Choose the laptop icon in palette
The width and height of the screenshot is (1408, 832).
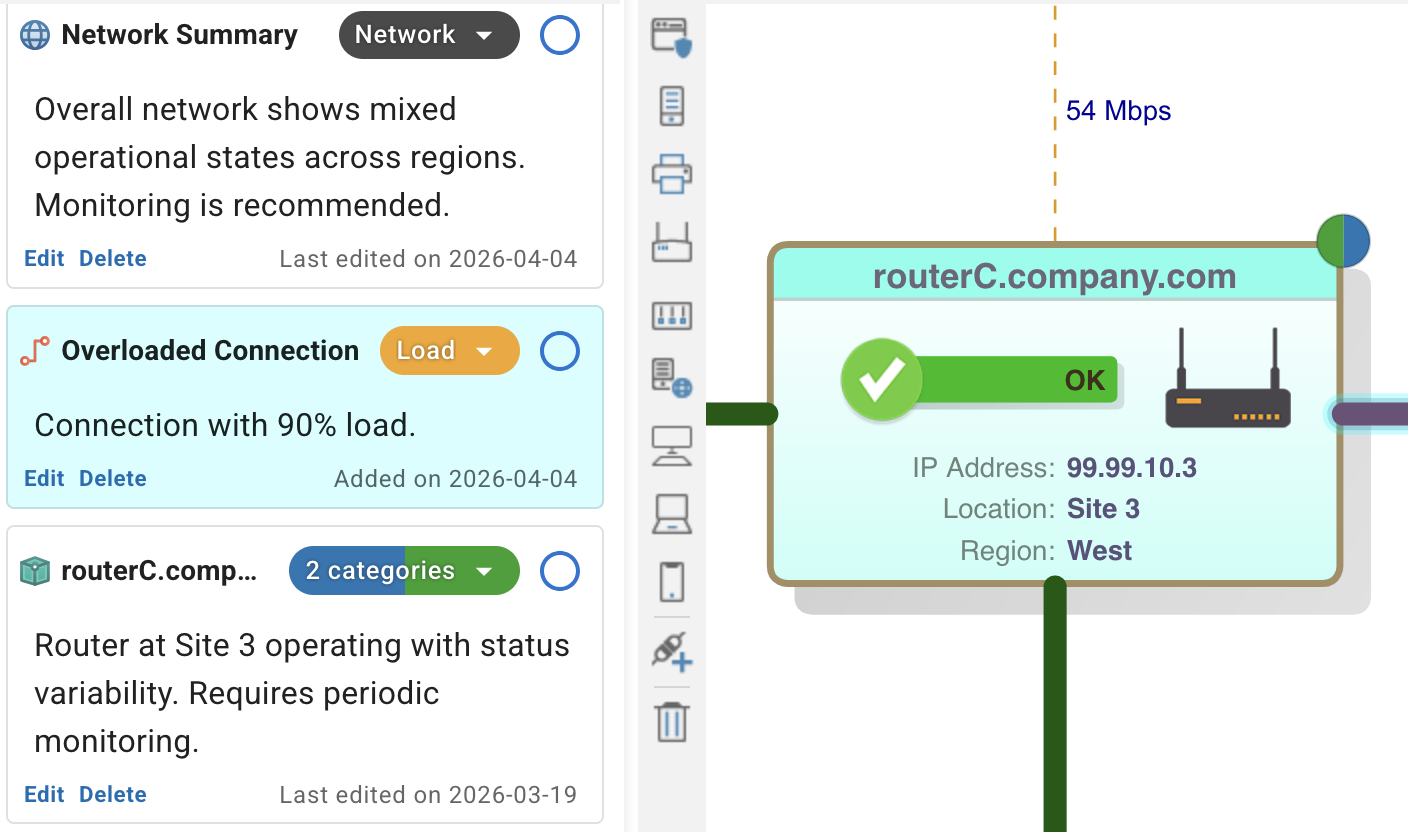[x=672, y=514]
